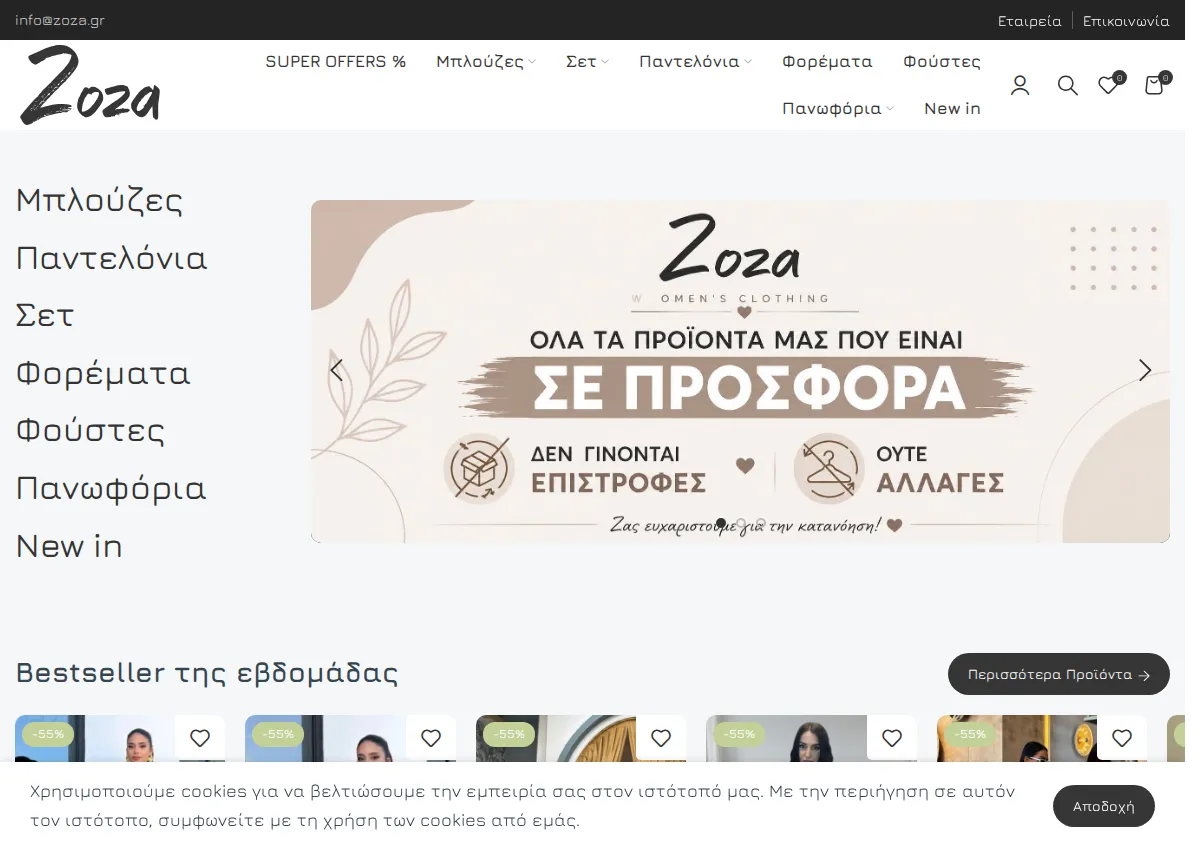
Task: Open Παντελόνια in top navigation
Action: pos(689,61)
